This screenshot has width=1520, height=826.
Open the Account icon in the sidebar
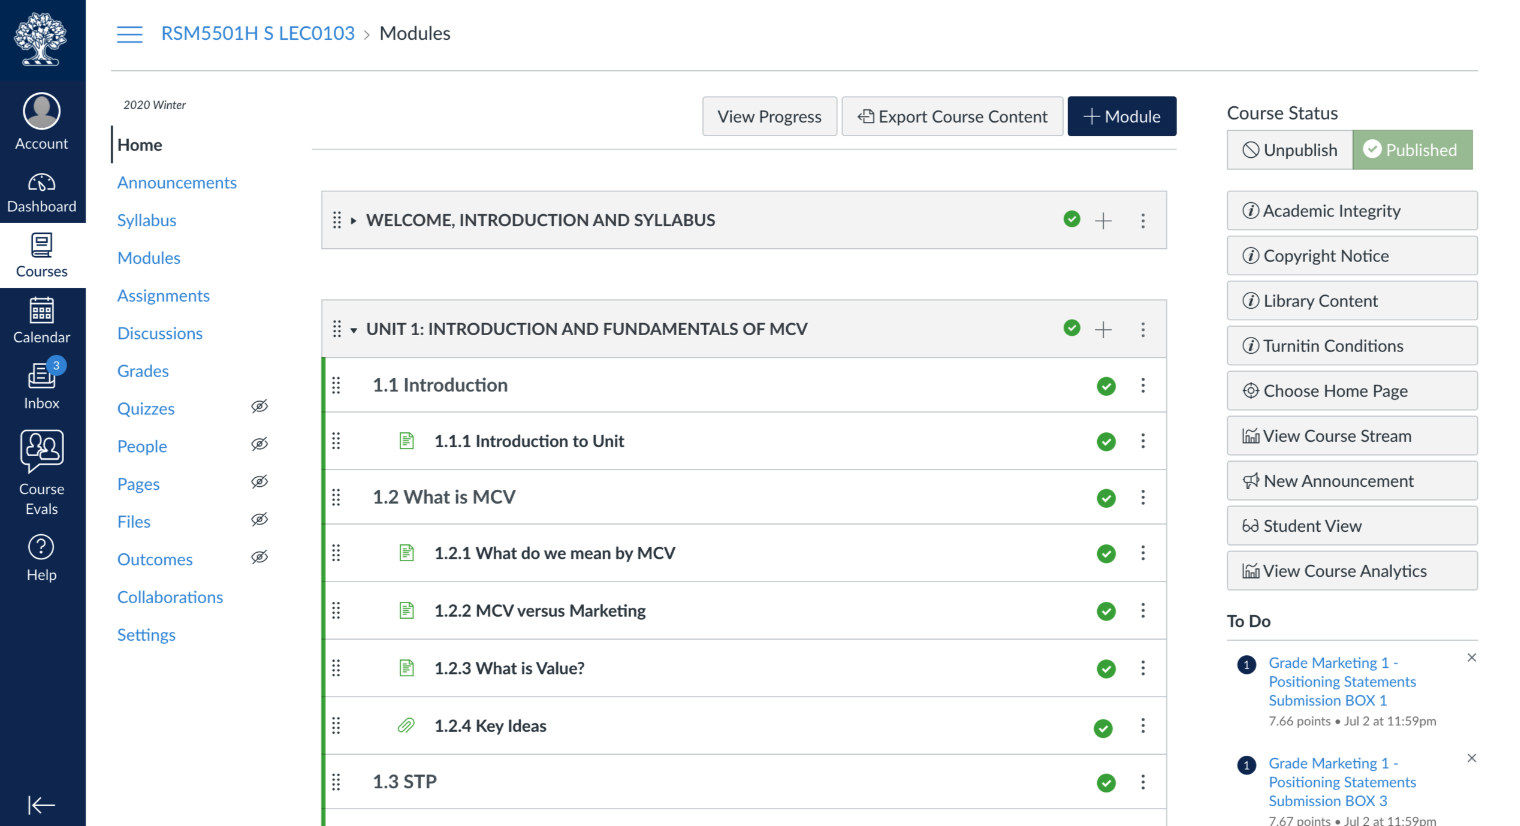click(41, 110)
